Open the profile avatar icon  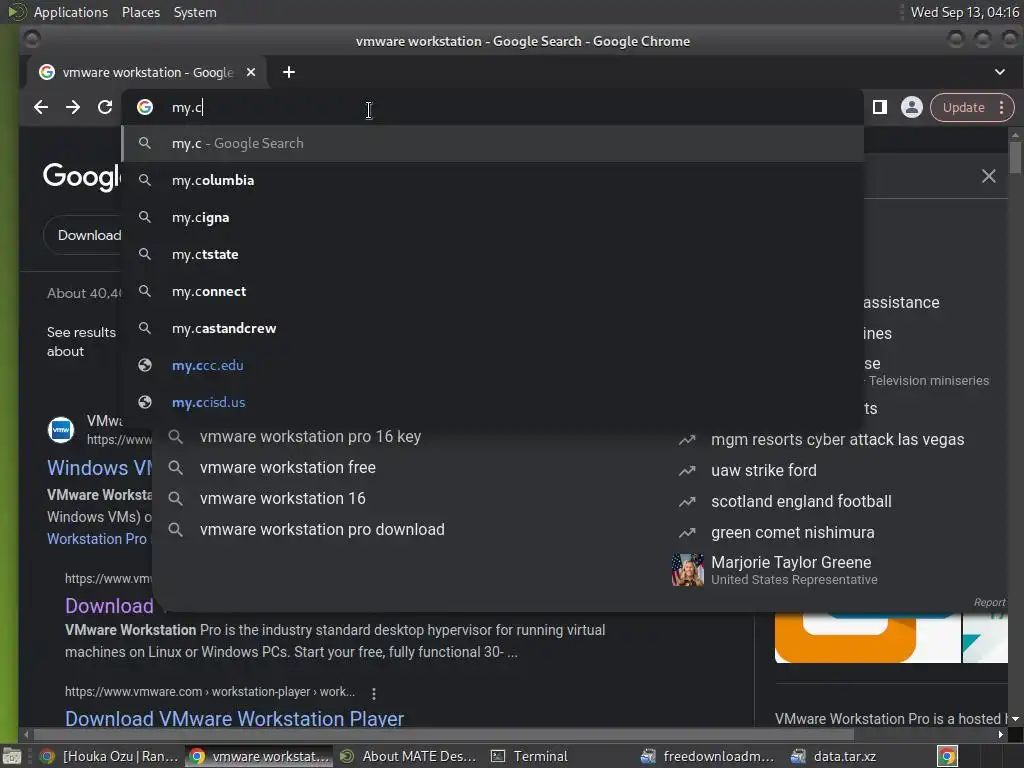click(x=912, y=107)
